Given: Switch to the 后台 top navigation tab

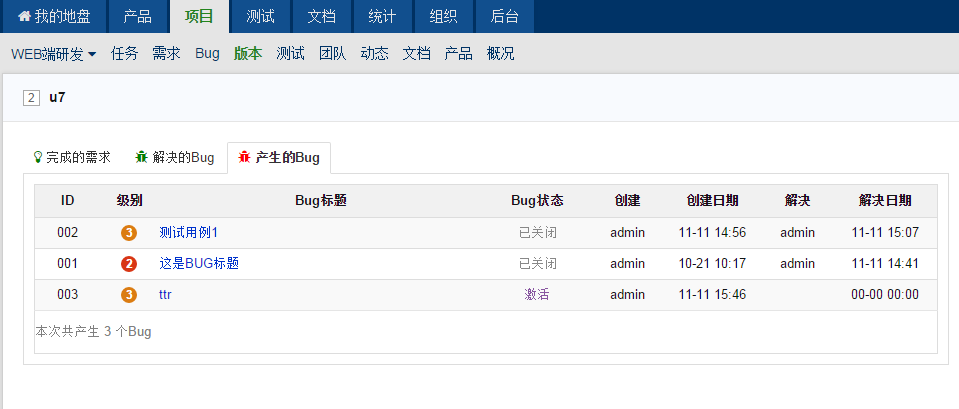Looking at the screenshot, I should click(504, 17).
